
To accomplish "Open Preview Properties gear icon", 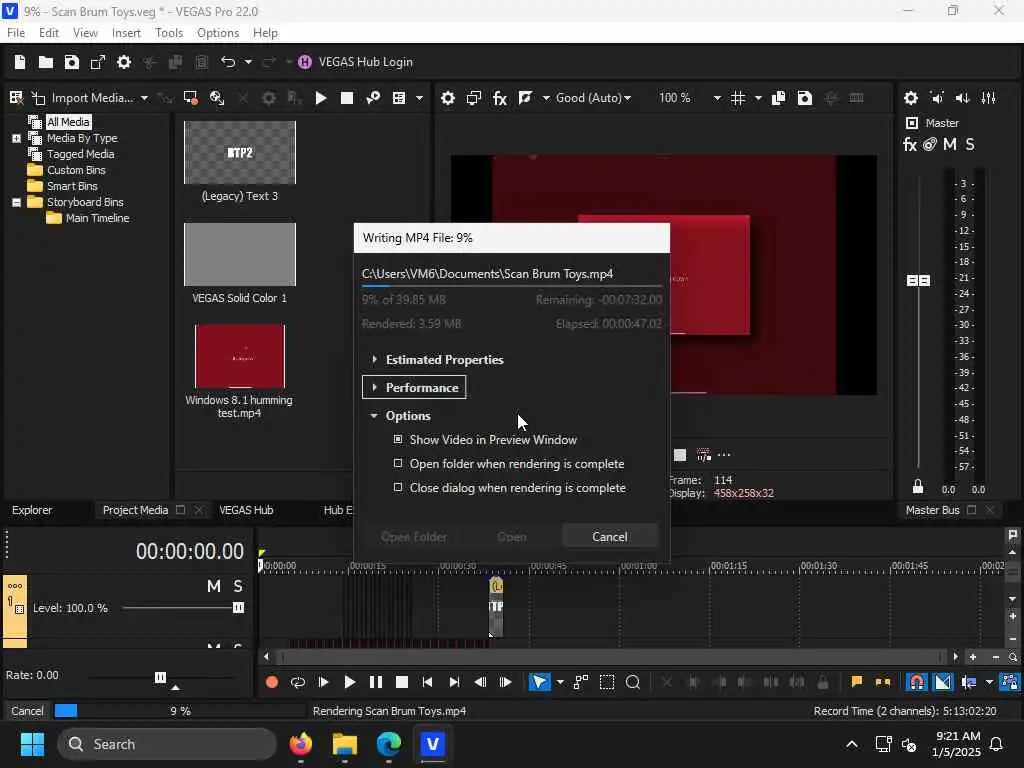I will coord(447,98).
